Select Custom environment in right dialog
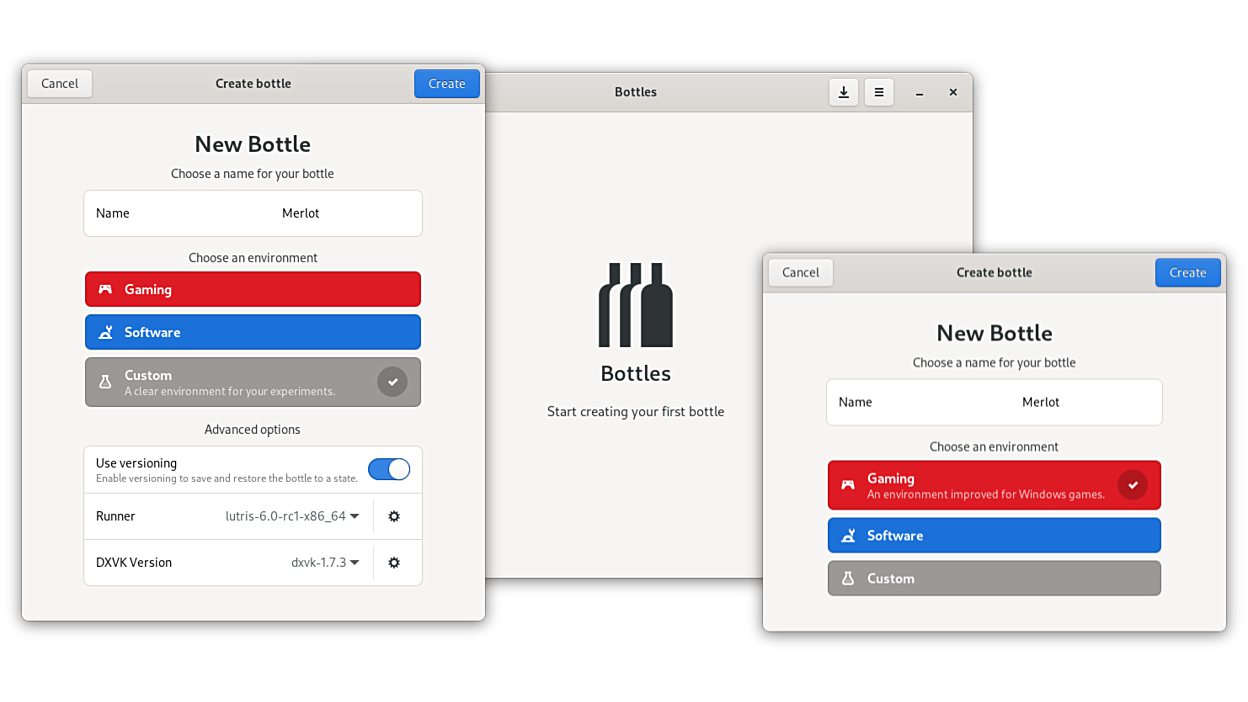1248x702 pixels. coord(994,579)
